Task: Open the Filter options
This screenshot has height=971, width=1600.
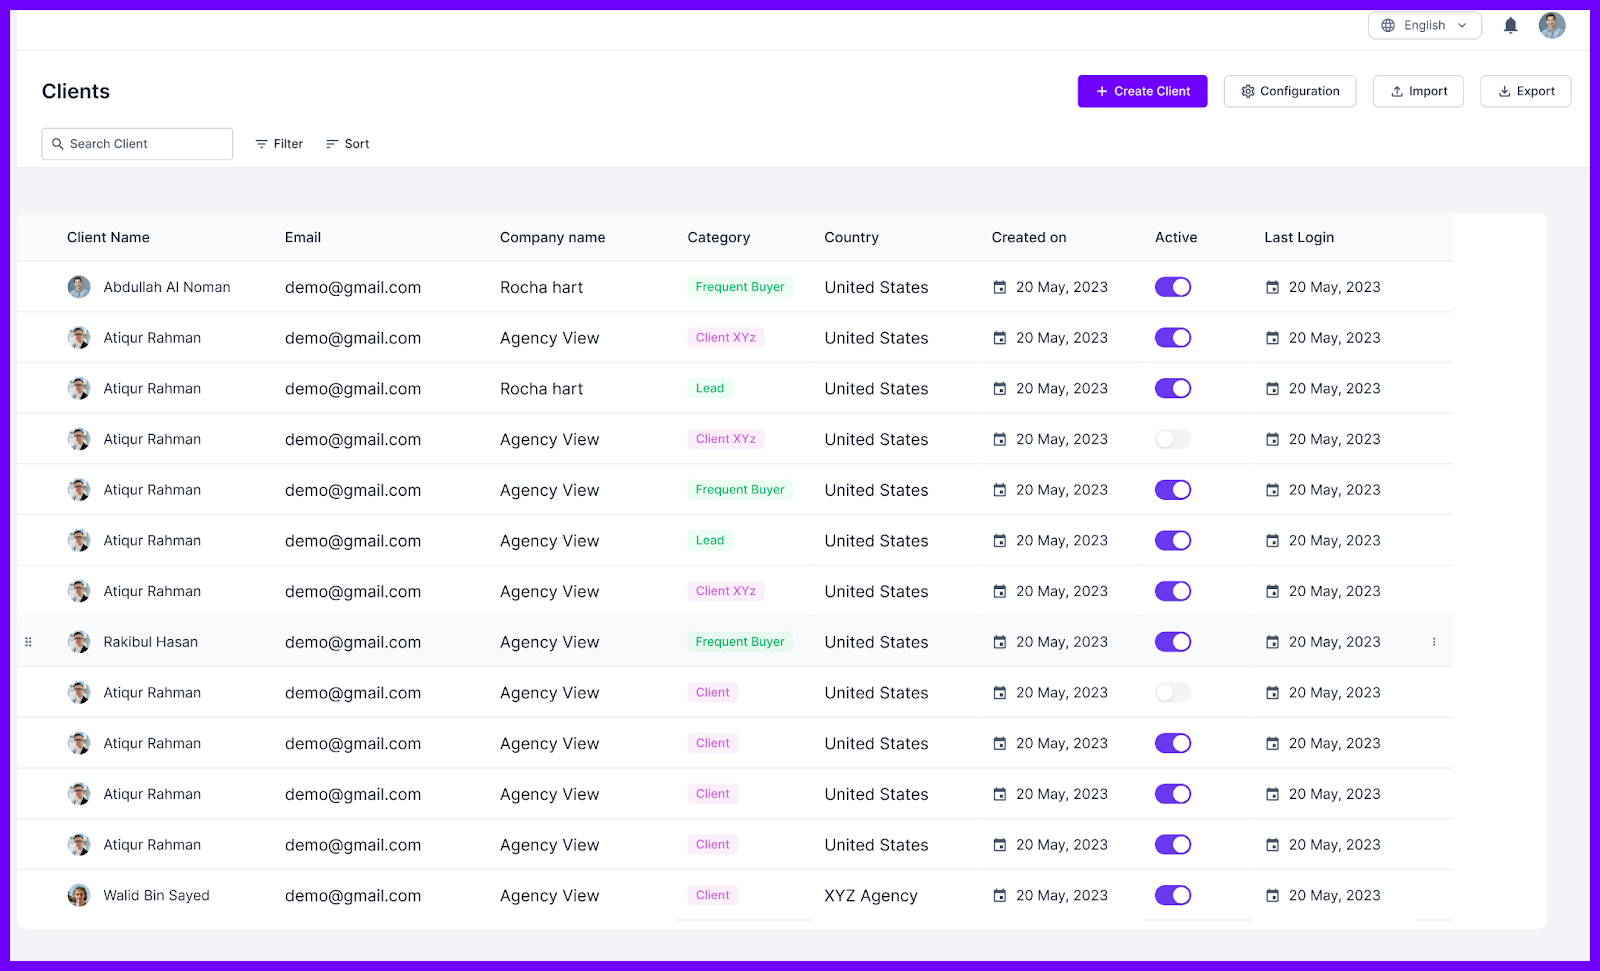Action: (279, 144)
